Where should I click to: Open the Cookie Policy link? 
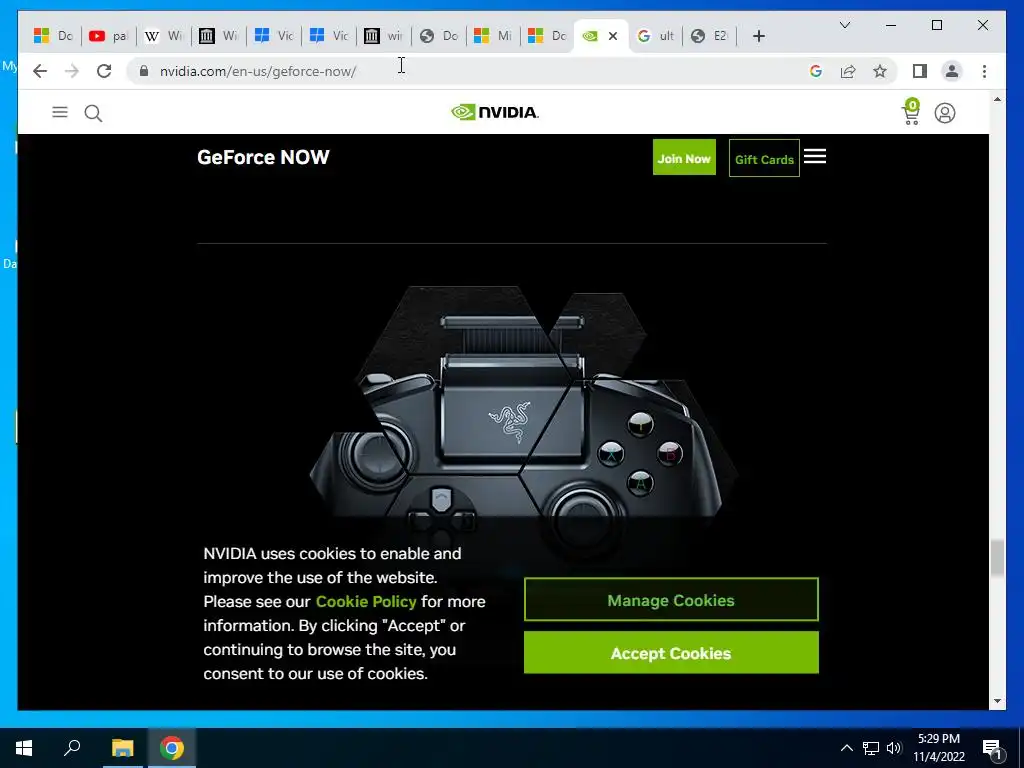pos(366,601)
